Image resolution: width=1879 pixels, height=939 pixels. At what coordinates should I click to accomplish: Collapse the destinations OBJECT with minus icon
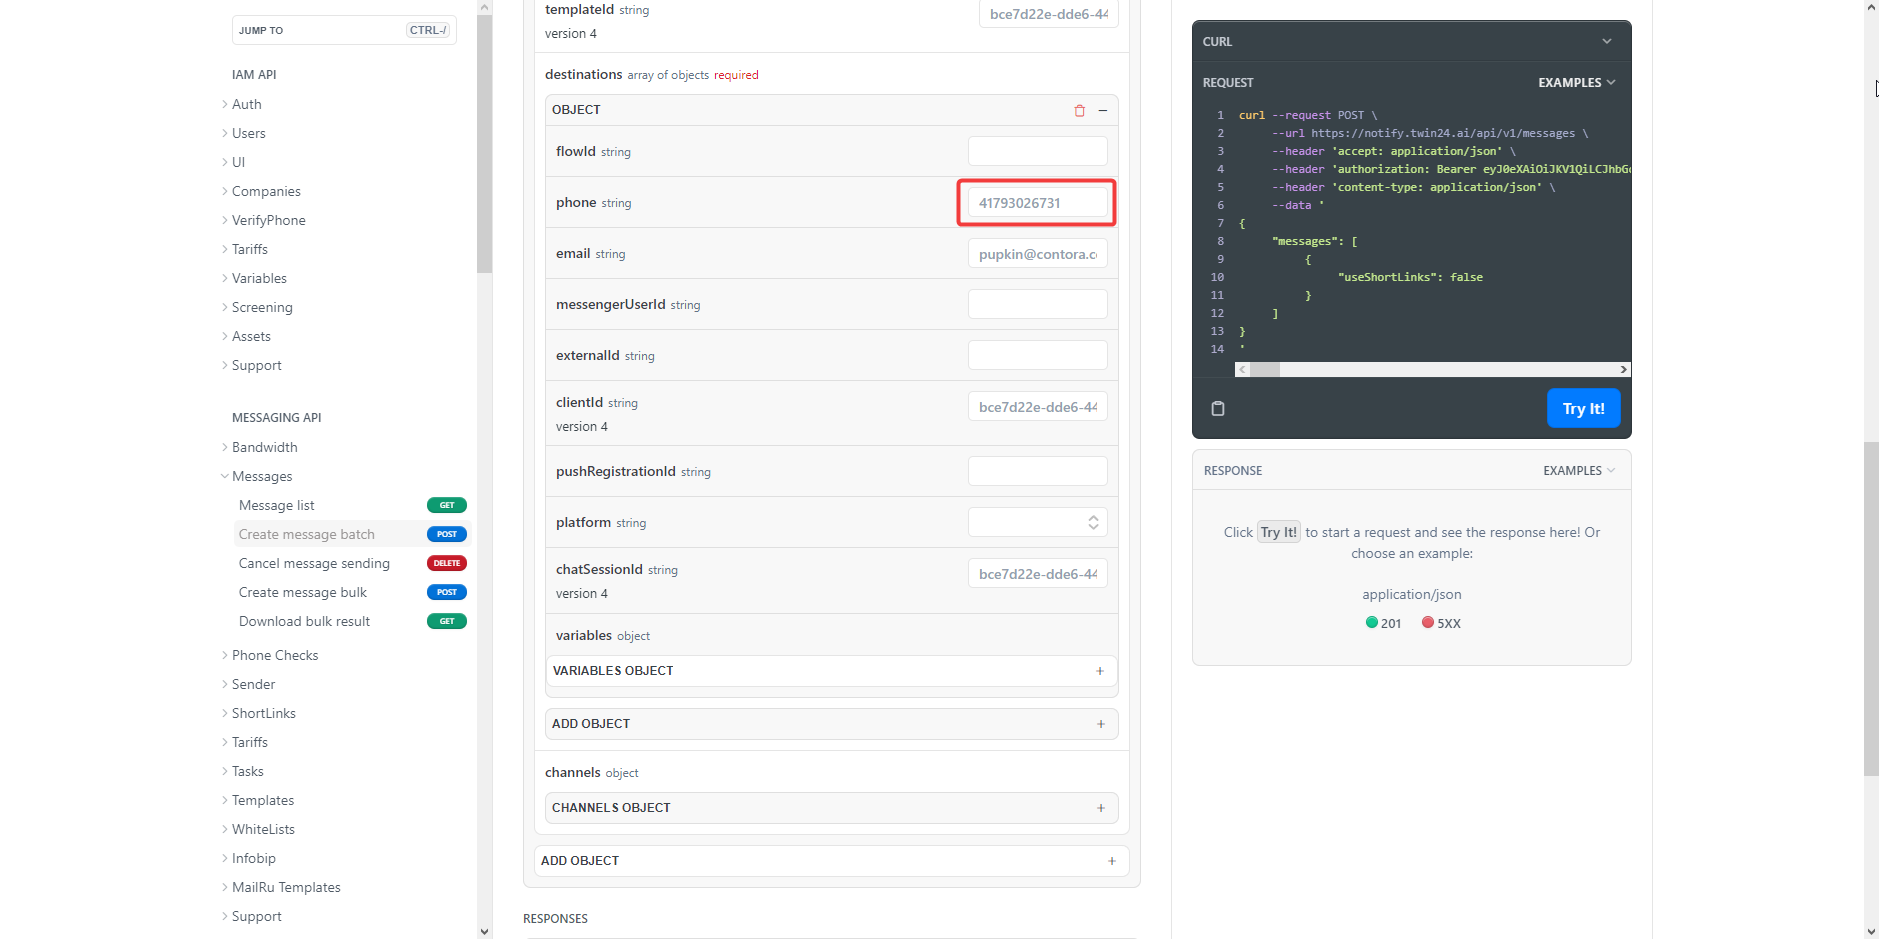pos(1103,111)
